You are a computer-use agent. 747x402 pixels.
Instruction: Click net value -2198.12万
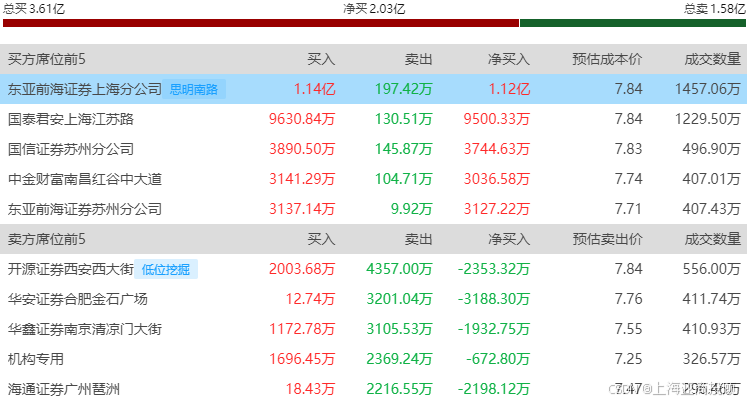[x=494, y=389]
